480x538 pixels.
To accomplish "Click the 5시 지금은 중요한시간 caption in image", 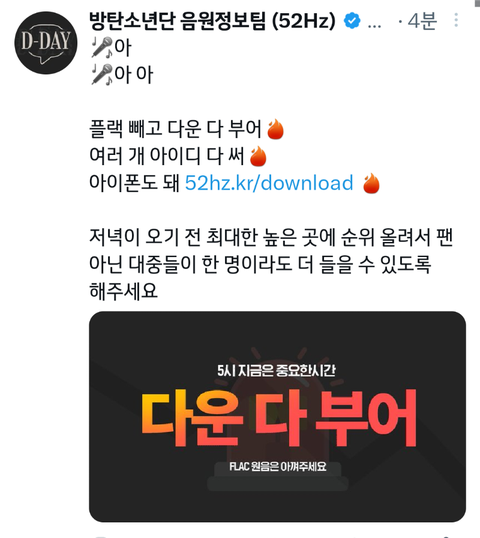I will click(277, 371).
